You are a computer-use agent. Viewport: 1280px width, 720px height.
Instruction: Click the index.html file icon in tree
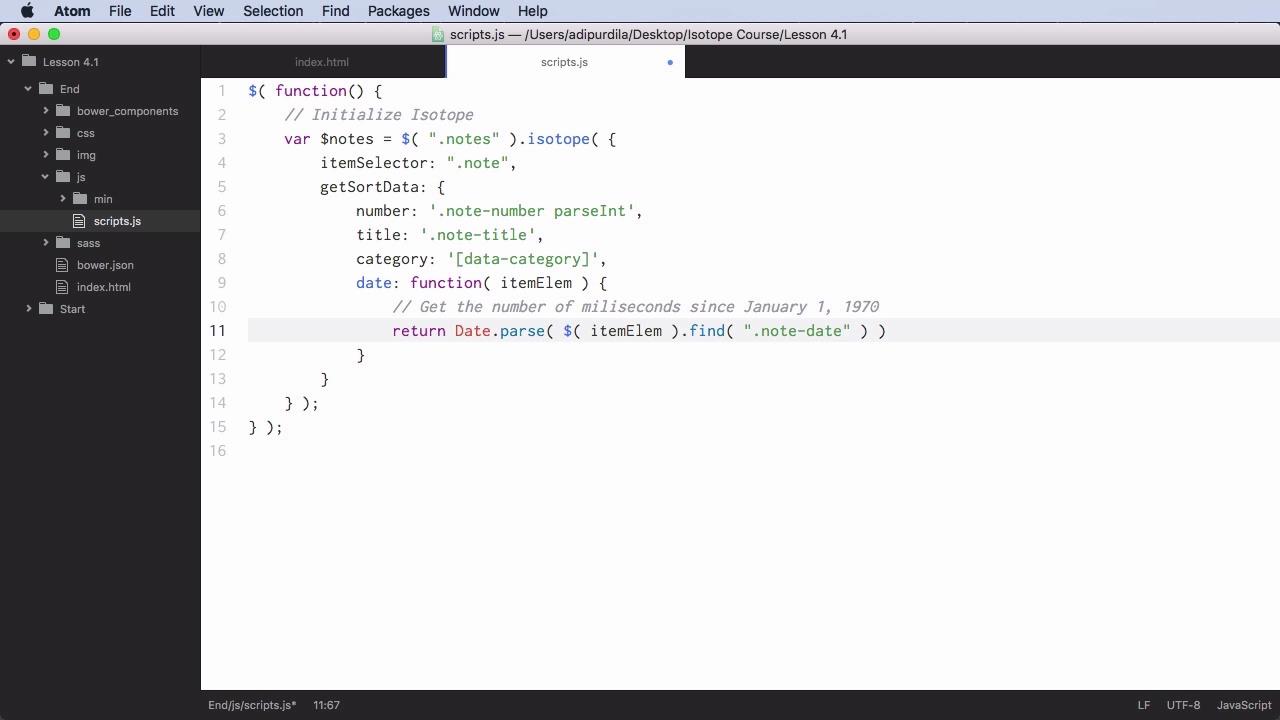(63, 287)
